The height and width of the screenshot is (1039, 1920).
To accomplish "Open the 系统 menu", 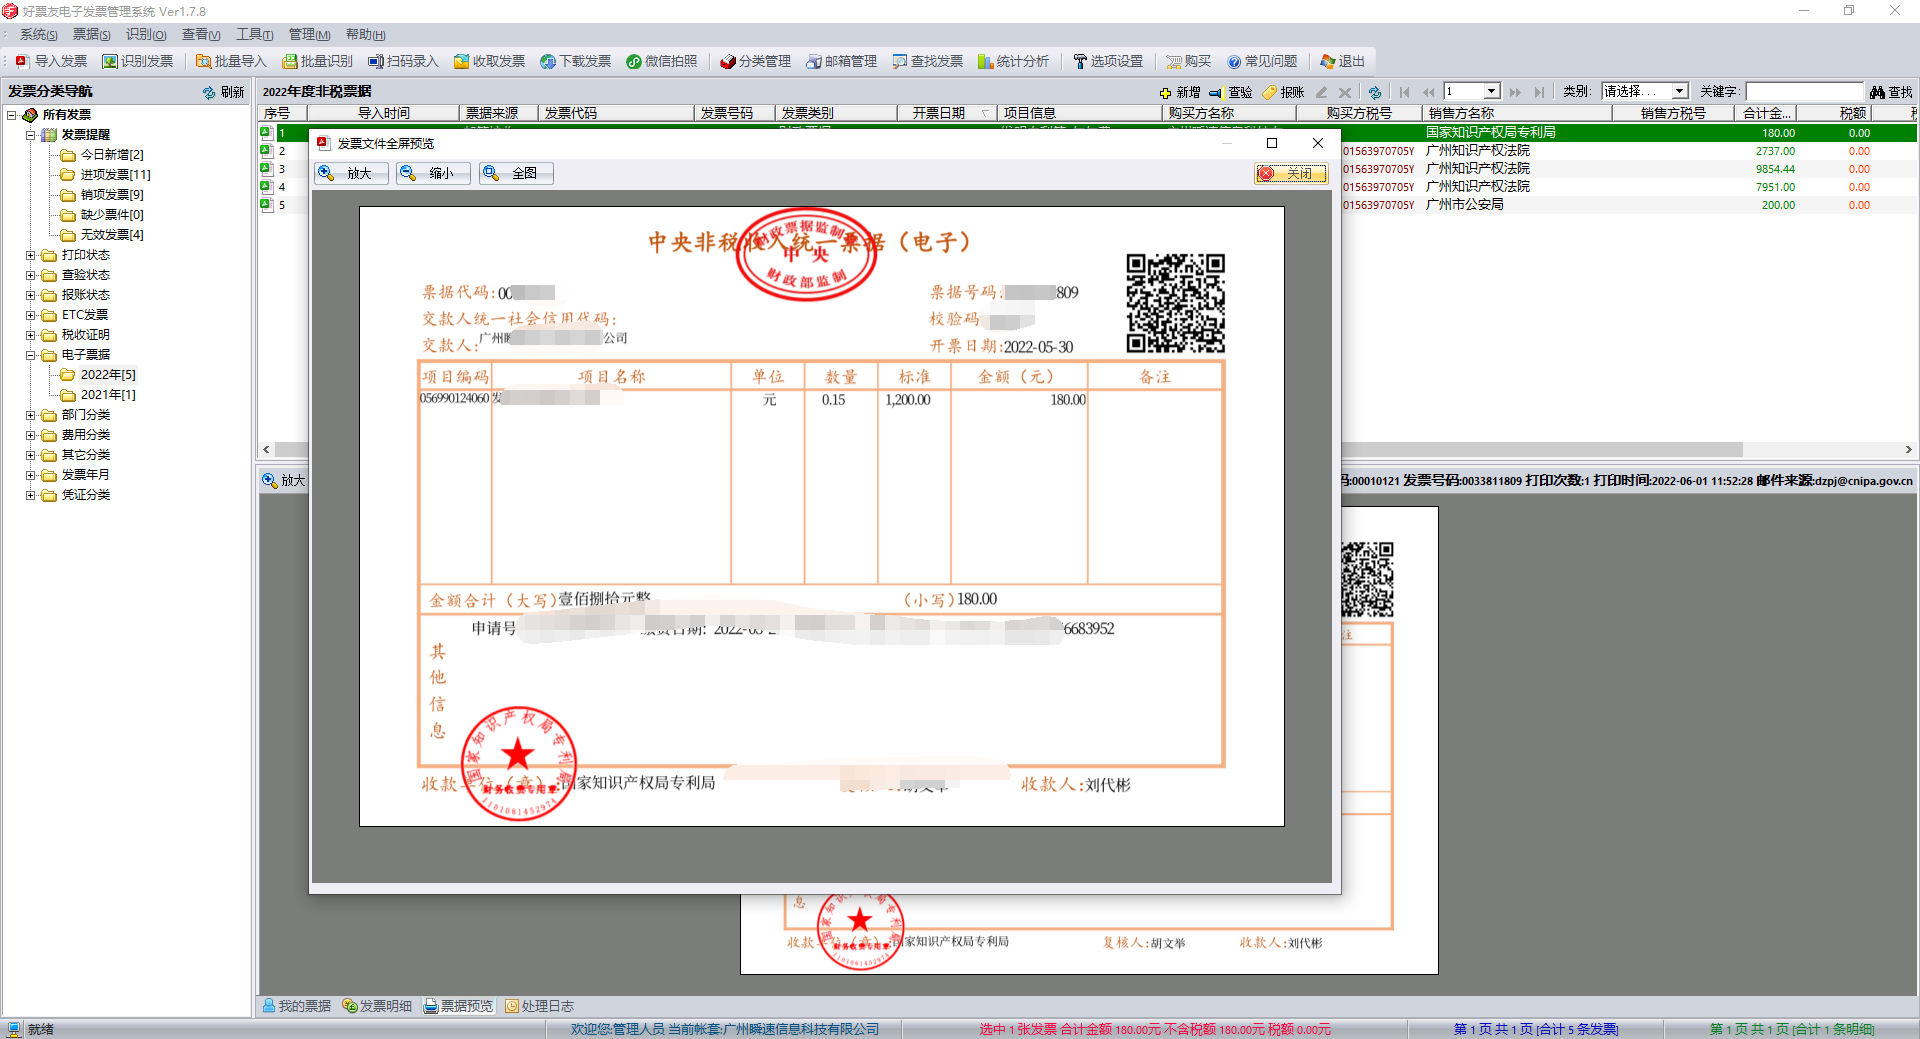I will 39,35.
